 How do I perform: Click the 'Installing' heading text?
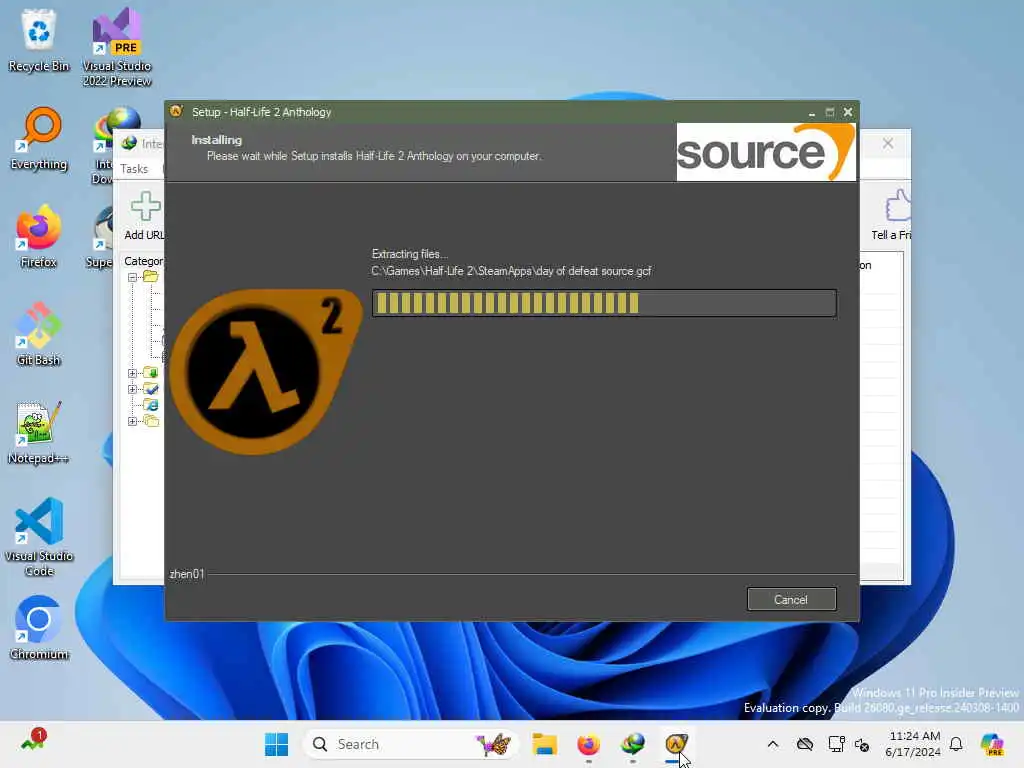click(x=216, y=140)
